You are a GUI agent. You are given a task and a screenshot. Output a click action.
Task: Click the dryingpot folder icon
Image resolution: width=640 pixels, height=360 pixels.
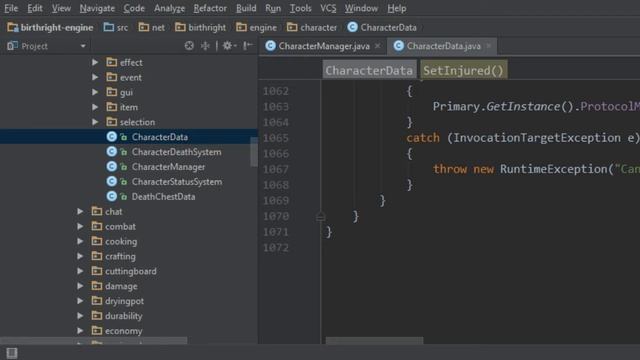coord(97,301)
